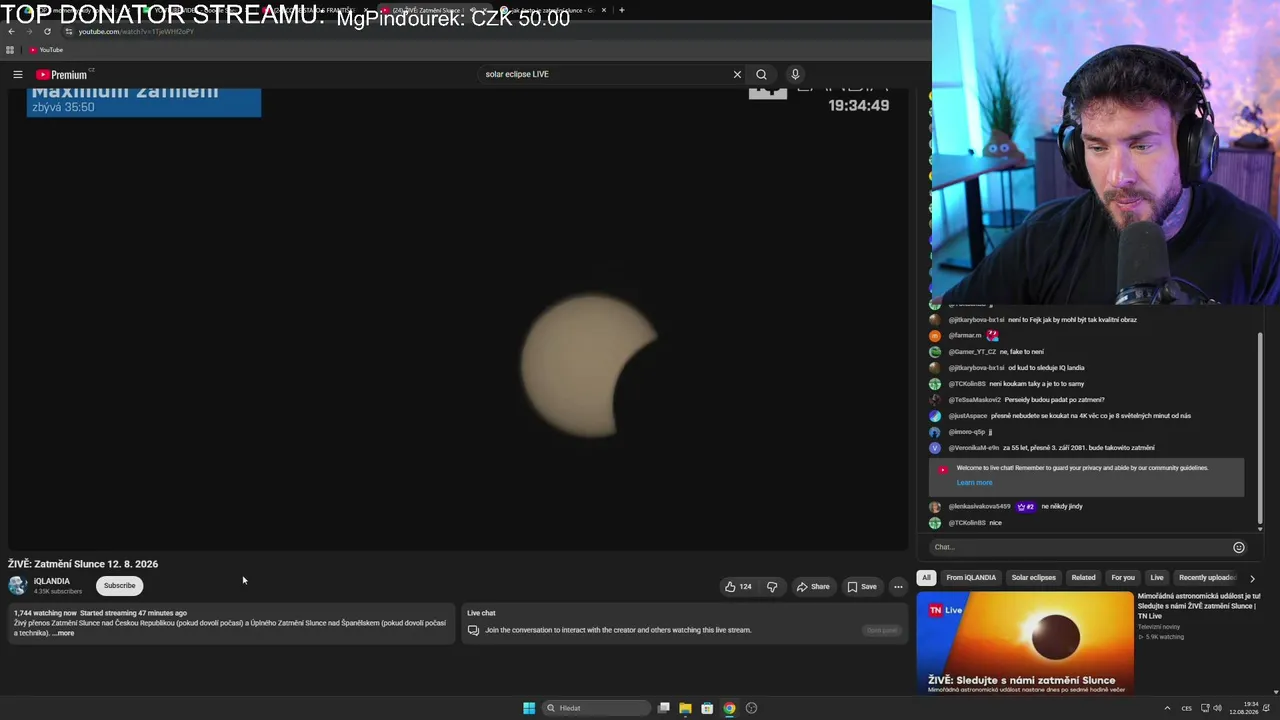Image resolution: width=1280 pixels, height=720 pixels.
Task: Open the clock showing 19:34
Action: [1244, 708]
